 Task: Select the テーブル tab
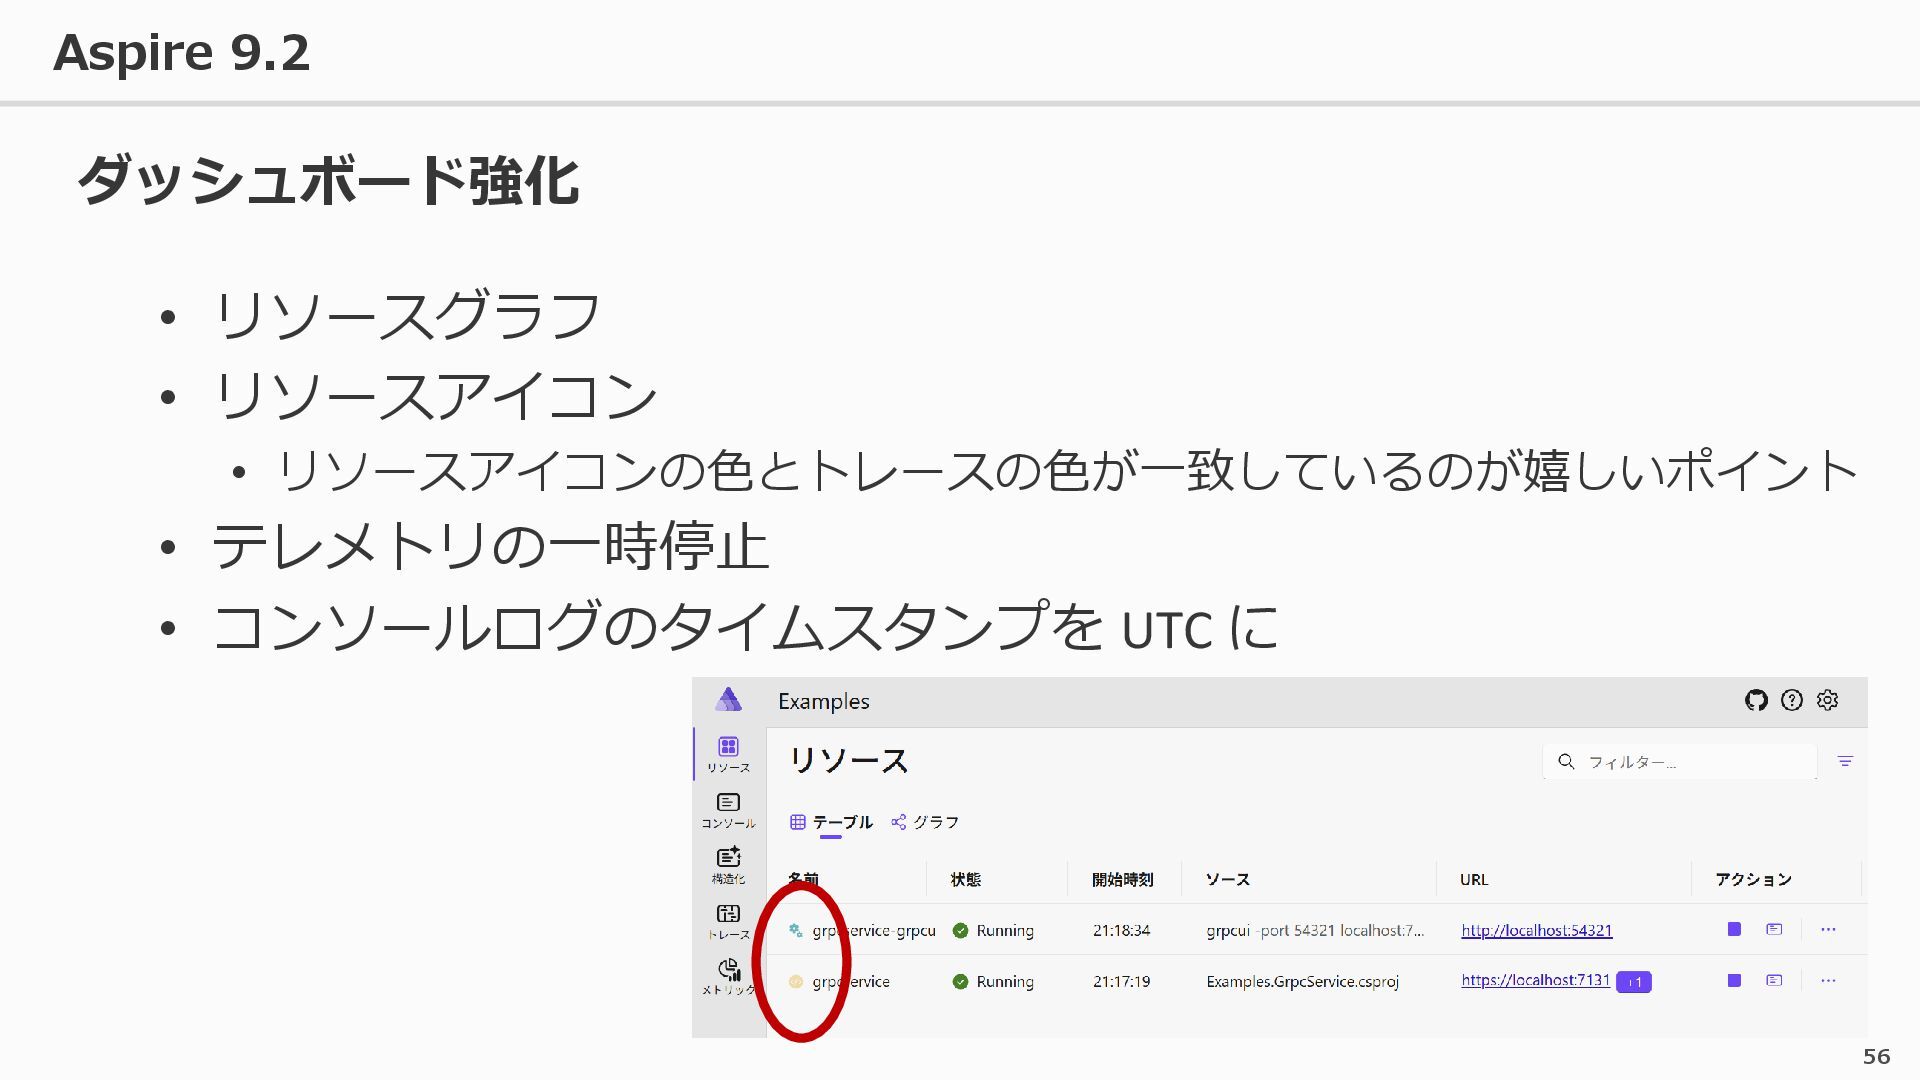[832, 822]
